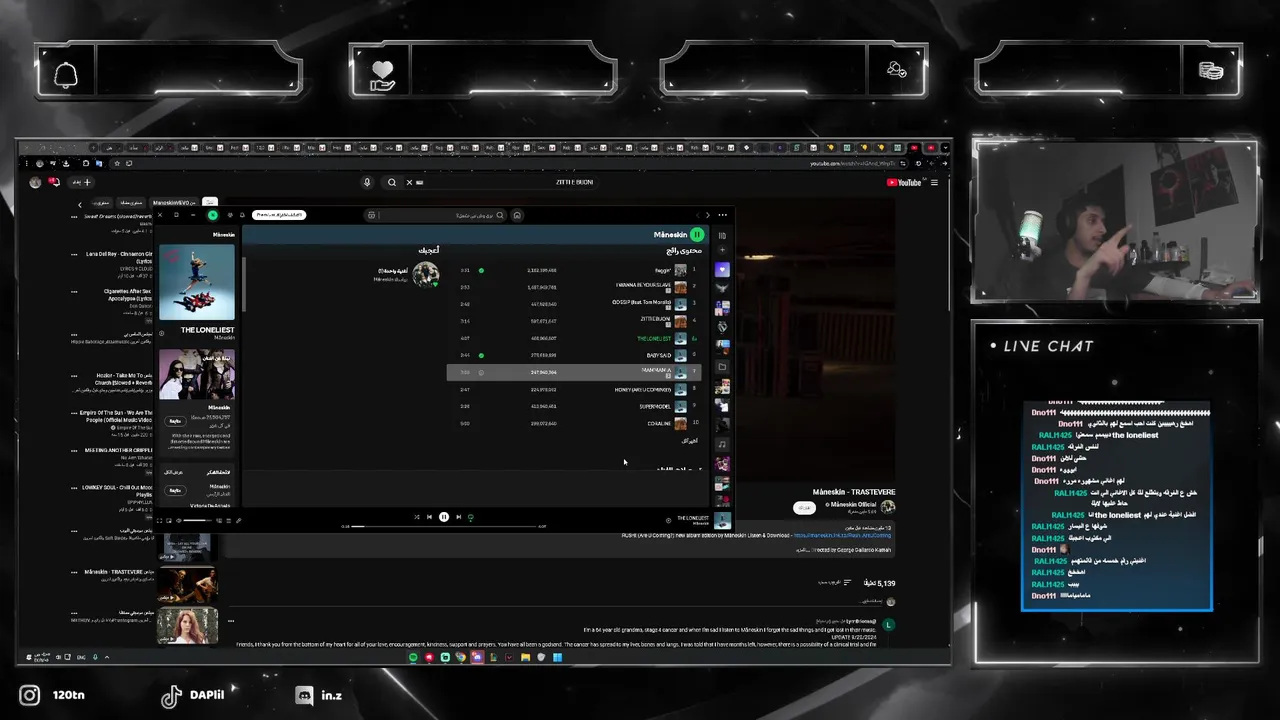Toggle Spotify repeat

pos(470,517)
